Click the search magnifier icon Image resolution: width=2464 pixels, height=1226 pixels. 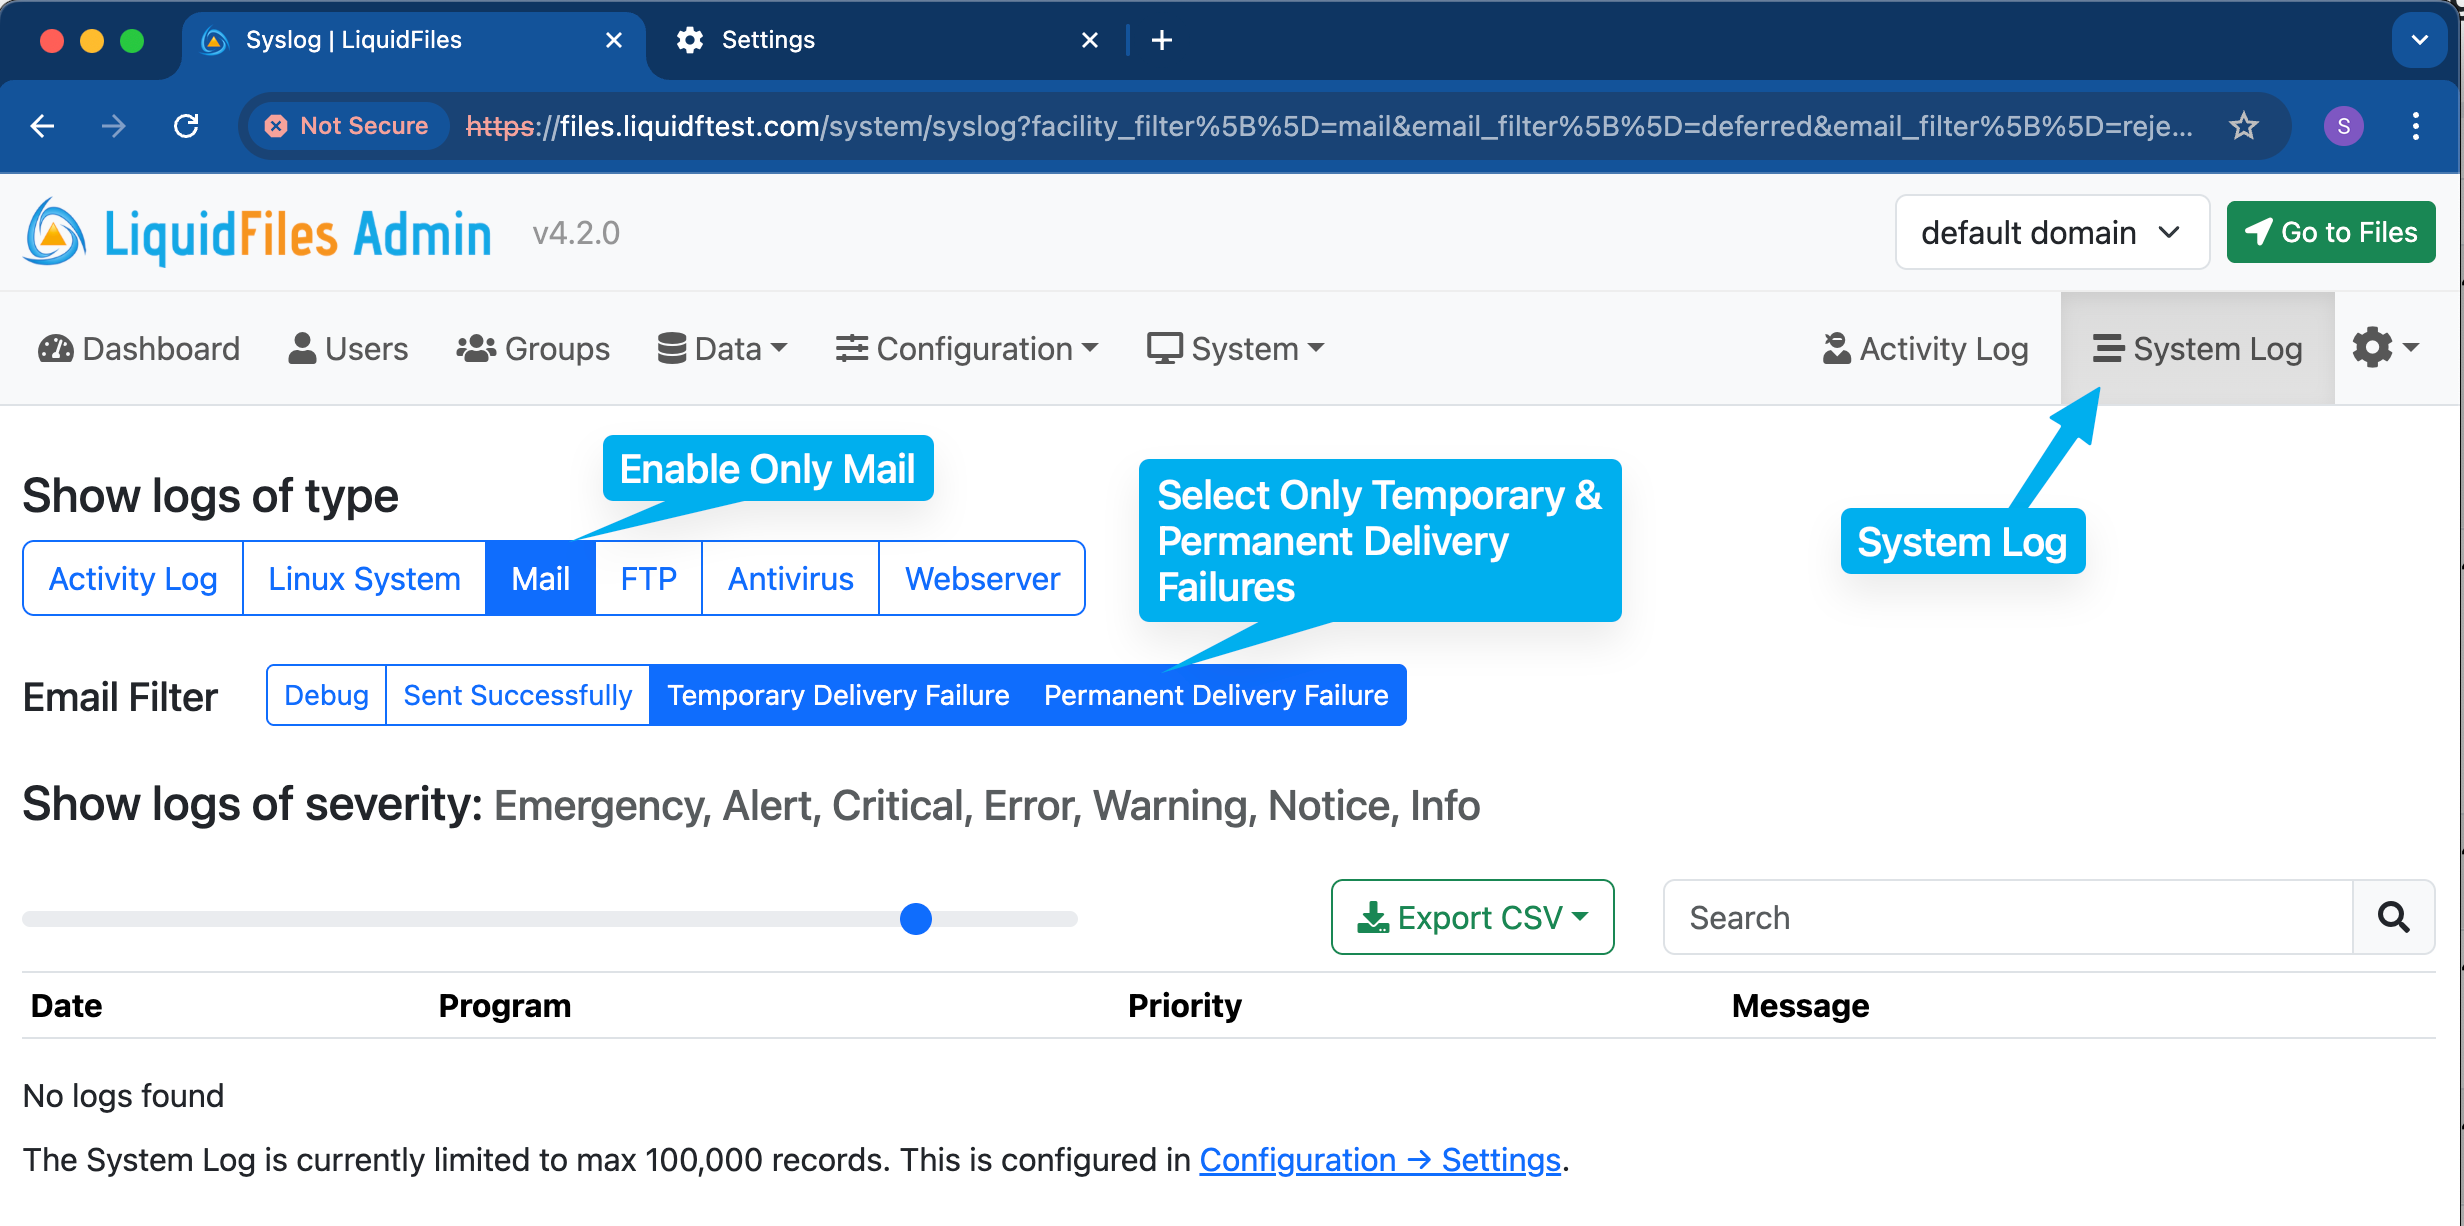(2394, 917)
